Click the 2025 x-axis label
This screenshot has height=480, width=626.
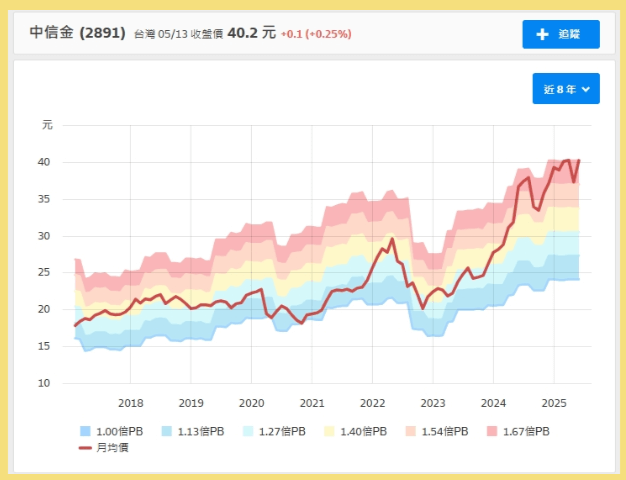coord(554,403)
